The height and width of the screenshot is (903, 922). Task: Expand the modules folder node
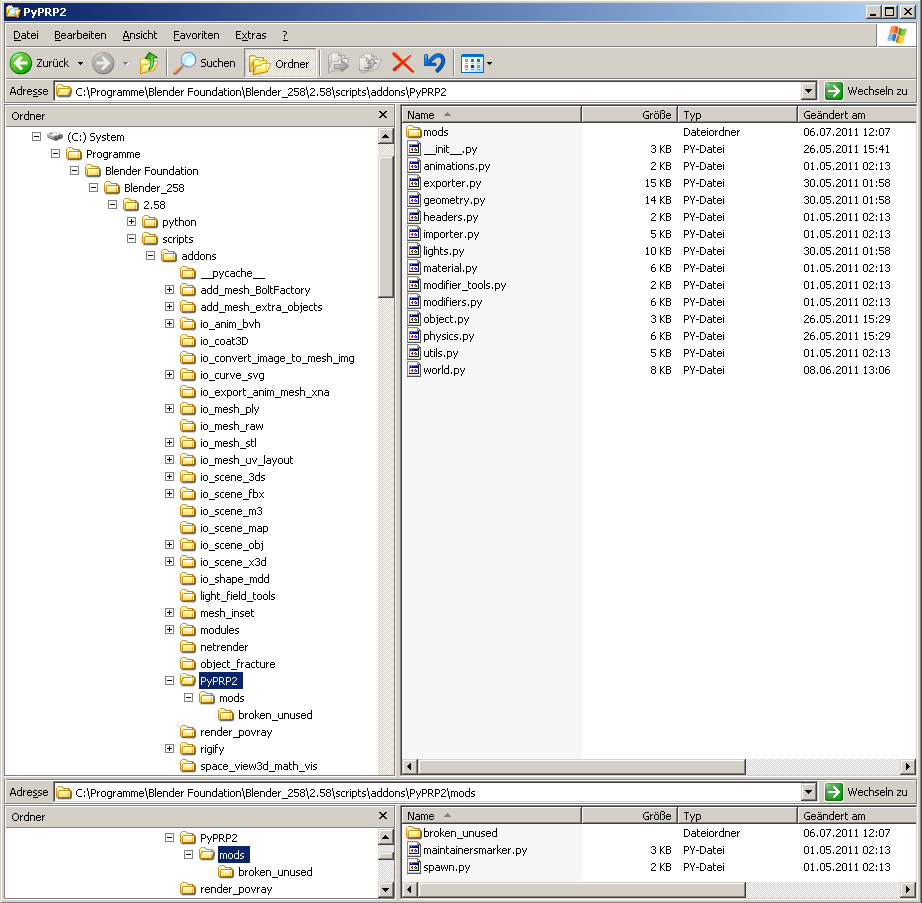(x=169, y=630)
